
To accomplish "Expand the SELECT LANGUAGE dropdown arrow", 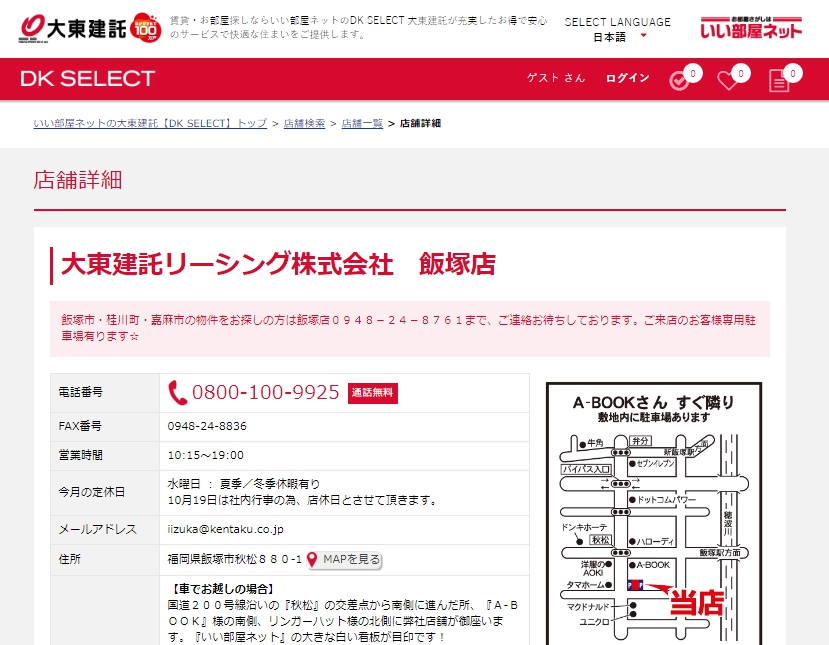I will [x=643, y=36].
